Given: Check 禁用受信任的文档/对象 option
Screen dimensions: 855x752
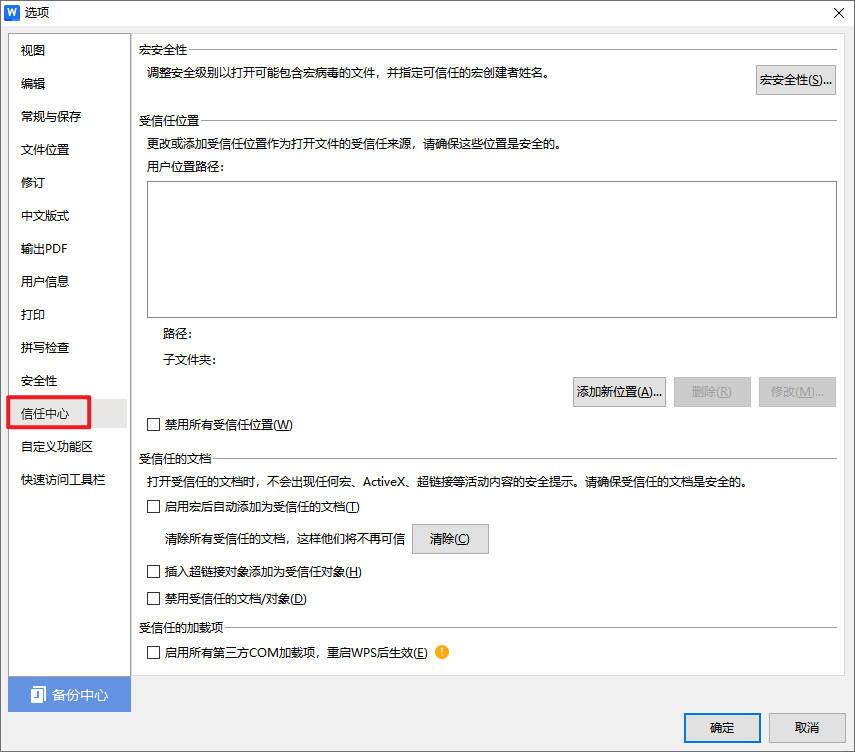Looking at the screenshot, I should [155, 598].
